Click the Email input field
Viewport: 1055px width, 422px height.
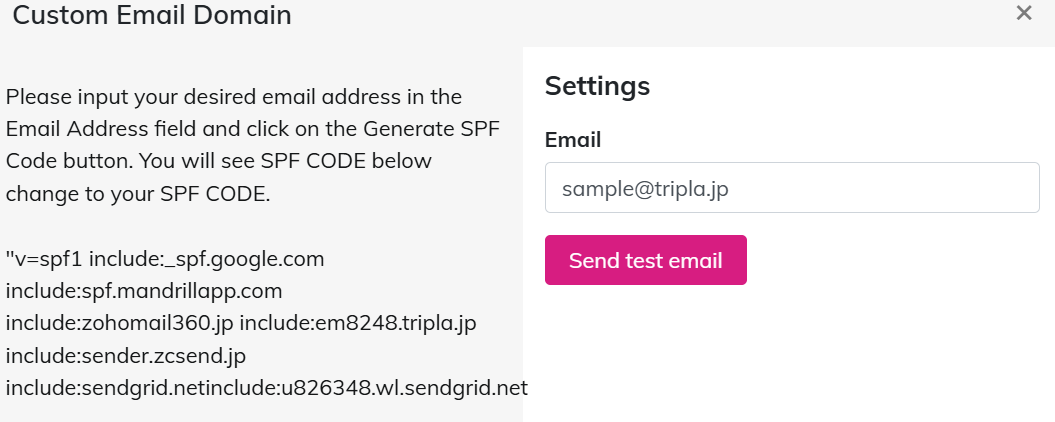[791, 188]
